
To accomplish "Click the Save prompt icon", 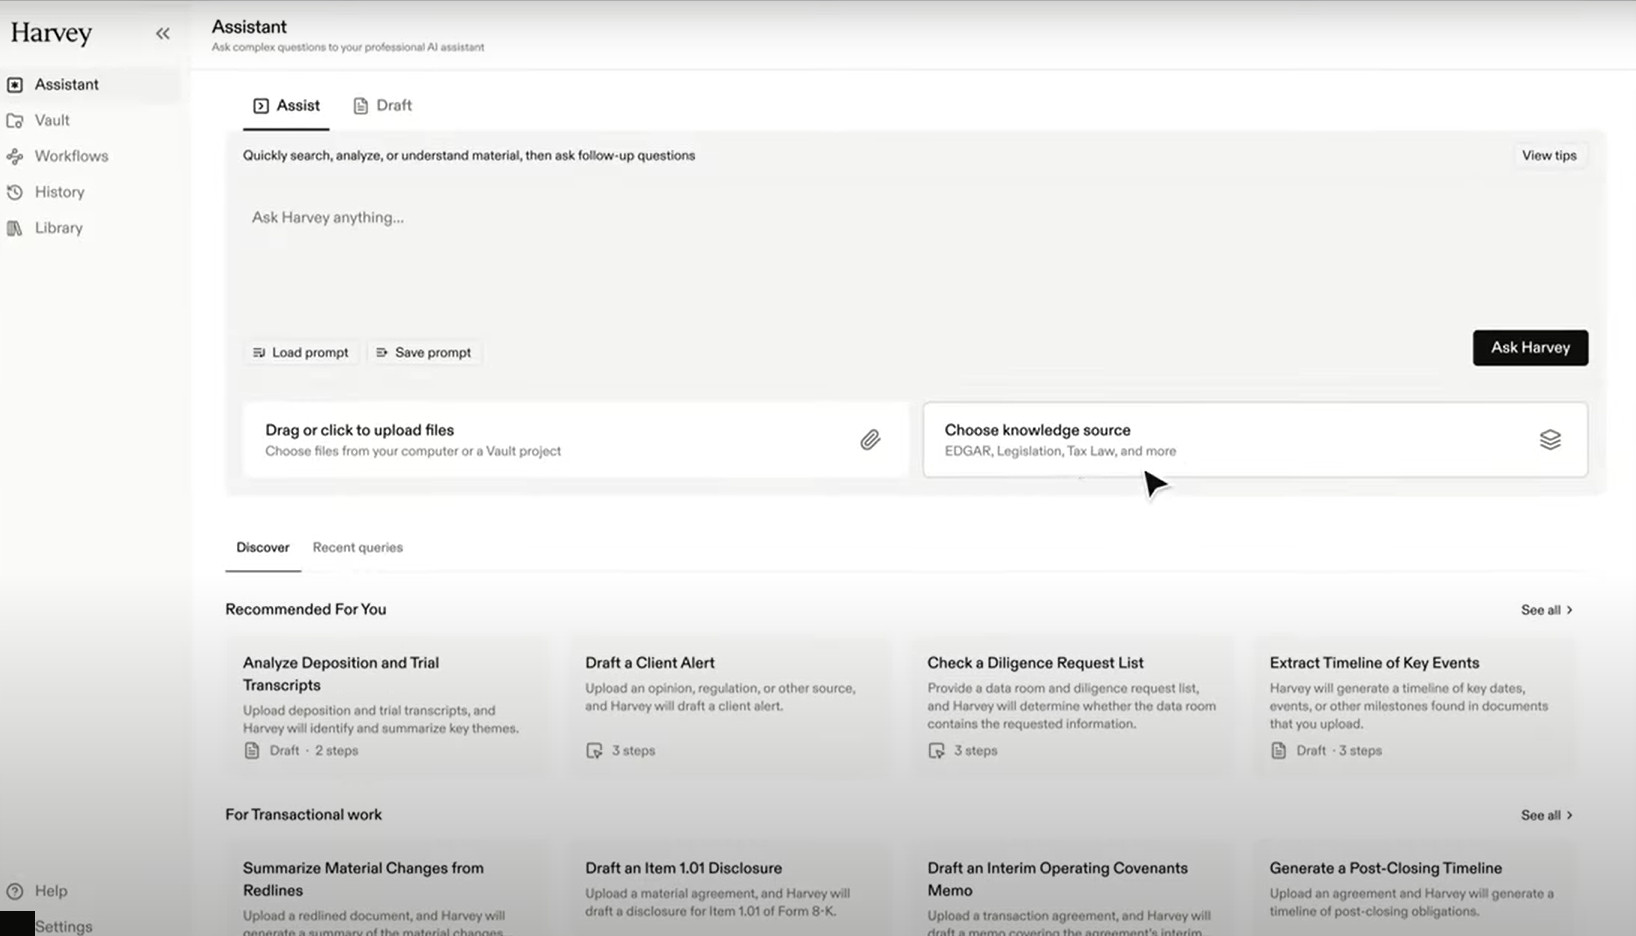I will 382,353.
